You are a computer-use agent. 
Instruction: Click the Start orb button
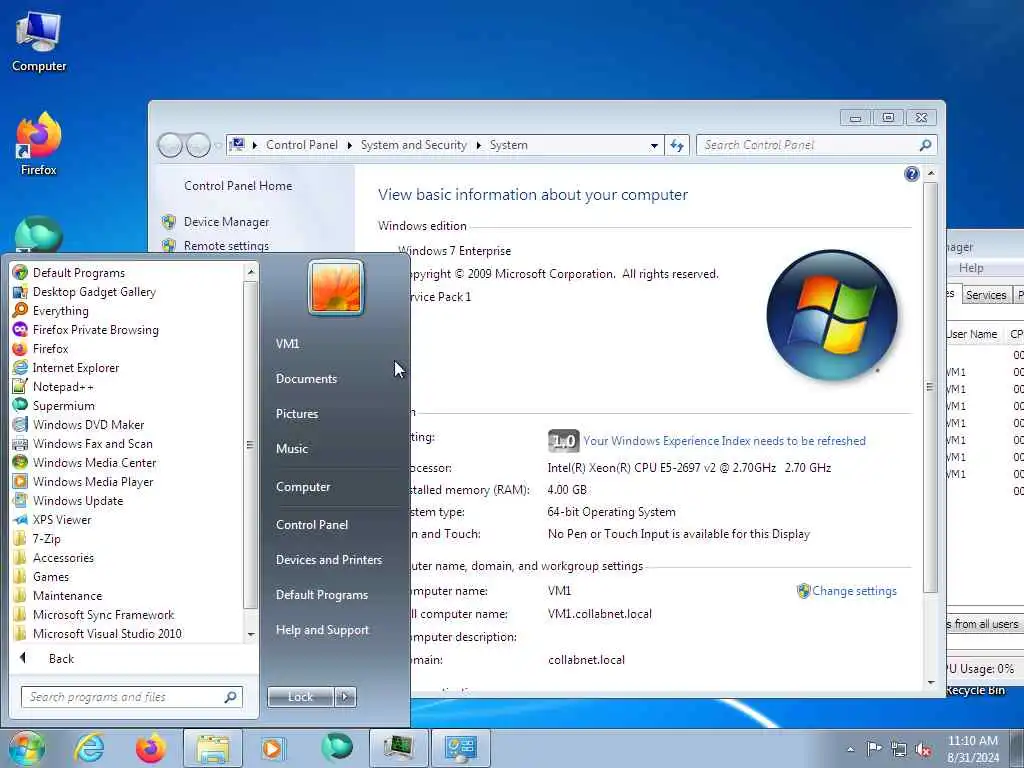(x=26, y=748)
